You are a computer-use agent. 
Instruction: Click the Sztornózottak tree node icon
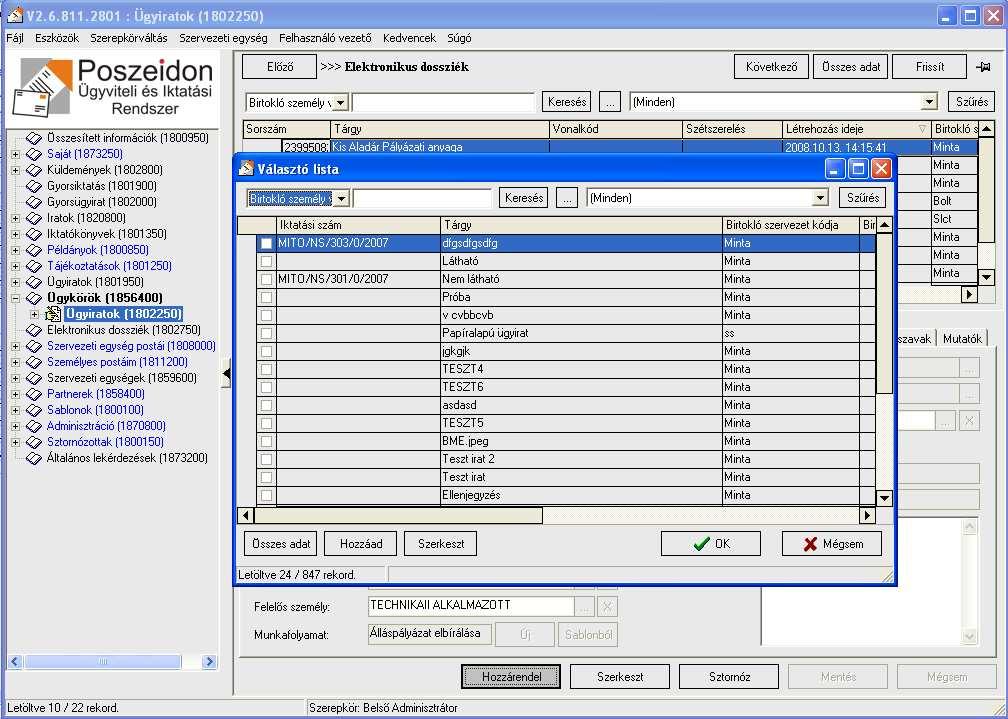(34, 442)
